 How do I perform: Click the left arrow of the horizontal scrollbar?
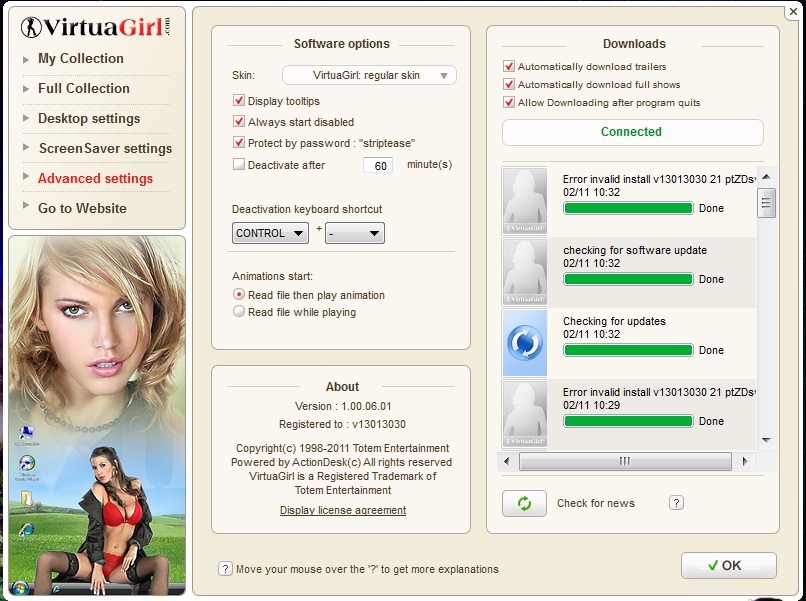(x=507, y=461)
